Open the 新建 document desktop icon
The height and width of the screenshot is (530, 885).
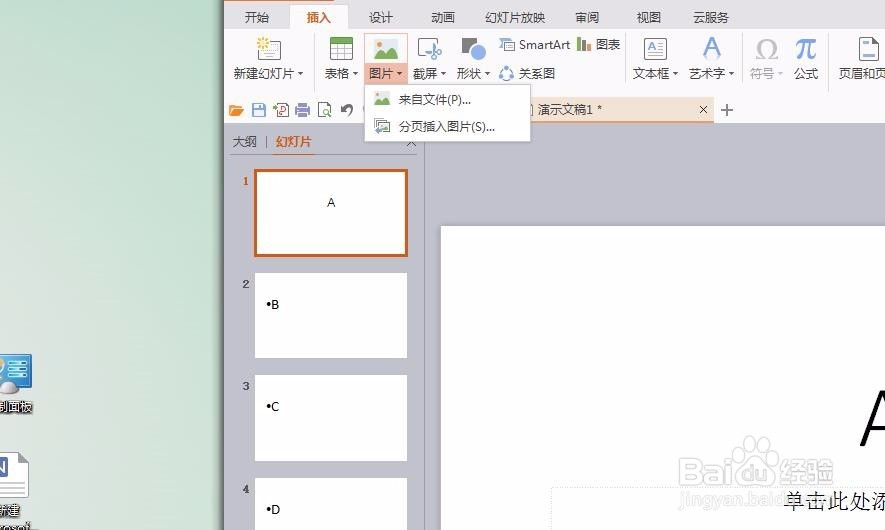[x=14, y=490]
